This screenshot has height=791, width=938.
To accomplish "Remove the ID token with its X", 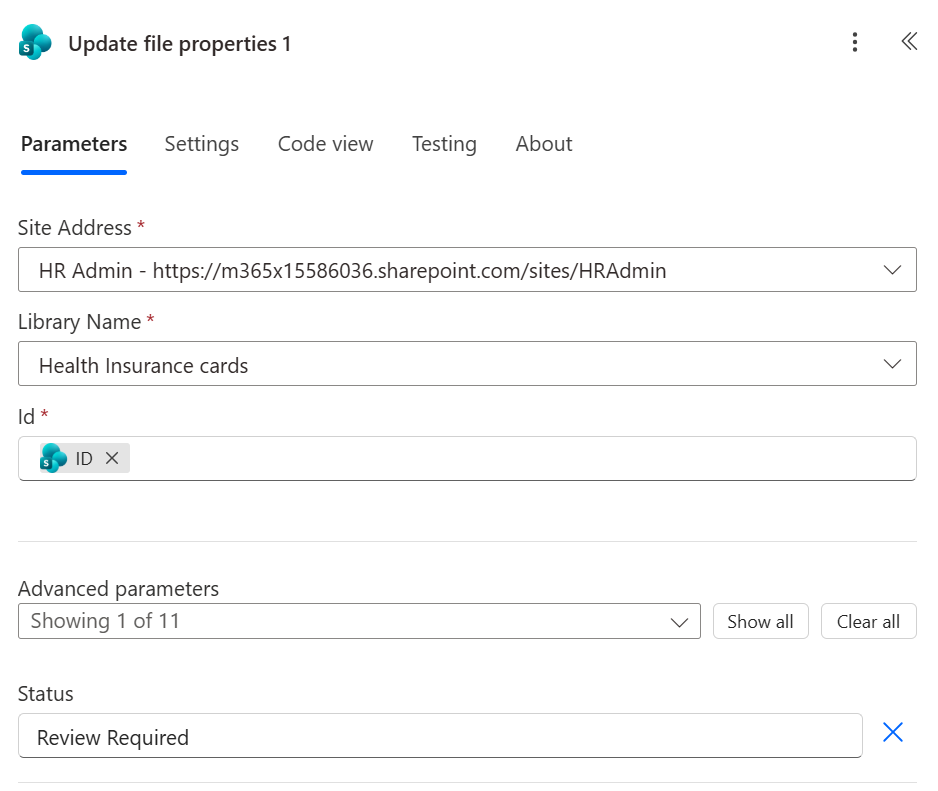I will (x=112, y=458).
